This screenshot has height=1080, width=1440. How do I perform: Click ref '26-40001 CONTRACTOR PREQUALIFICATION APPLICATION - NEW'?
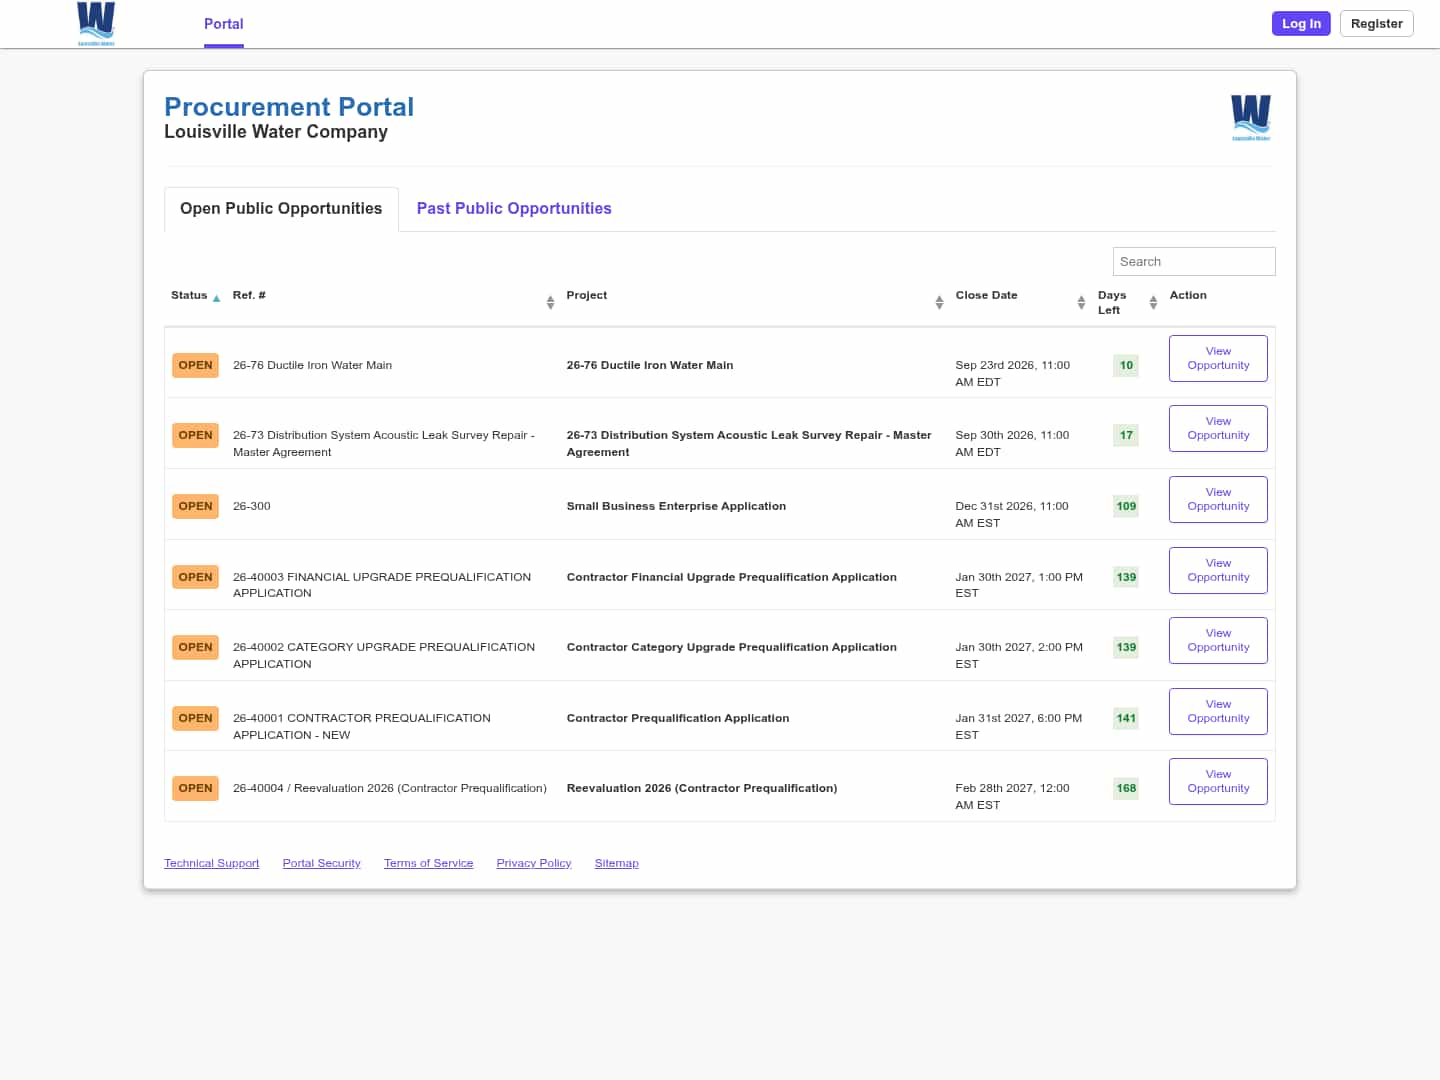pyautogui.click(x=362, y=726)
